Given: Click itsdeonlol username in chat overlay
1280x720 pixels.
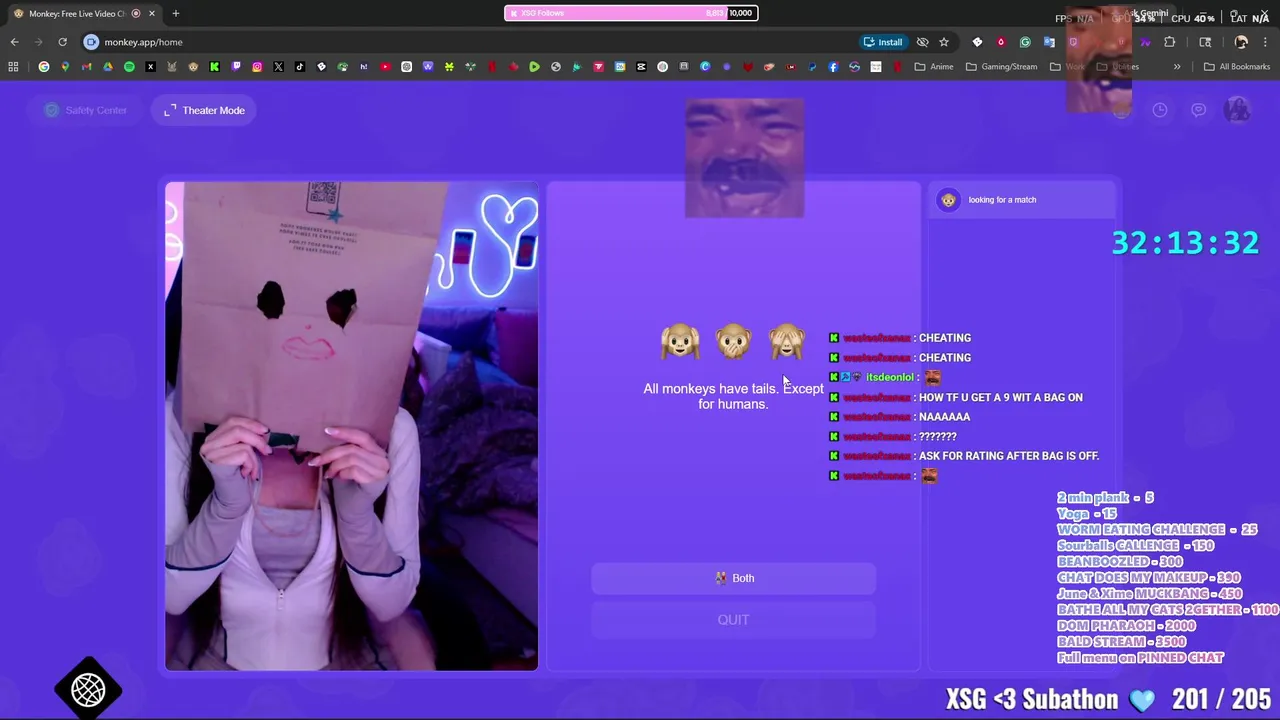Looking at the screenshot, I should coord(890,377).
